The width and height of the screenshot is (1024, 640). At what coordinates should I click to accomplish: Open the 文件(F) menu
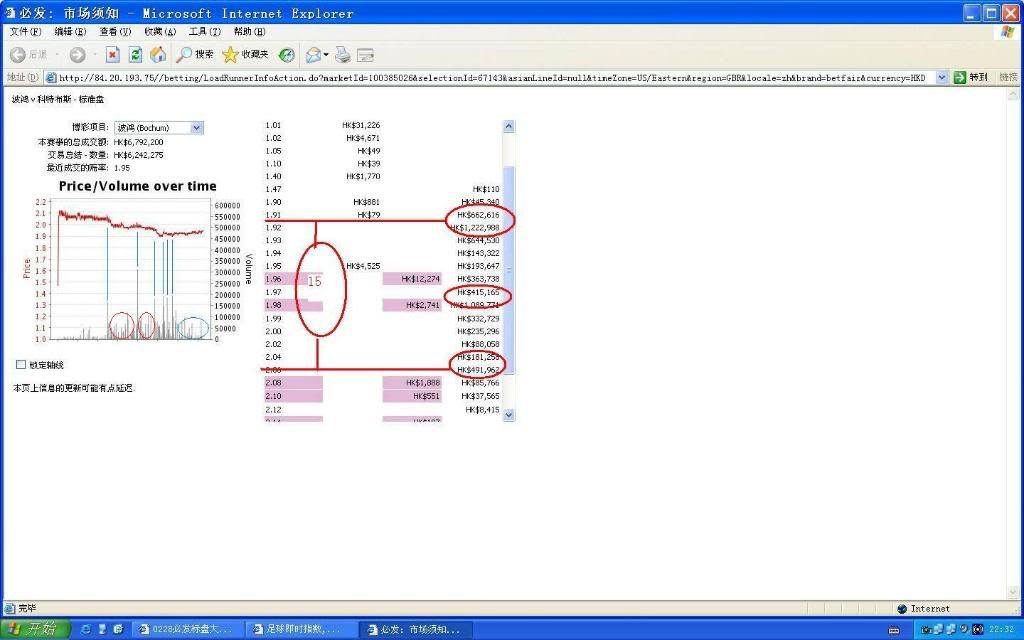coord(25,31)
